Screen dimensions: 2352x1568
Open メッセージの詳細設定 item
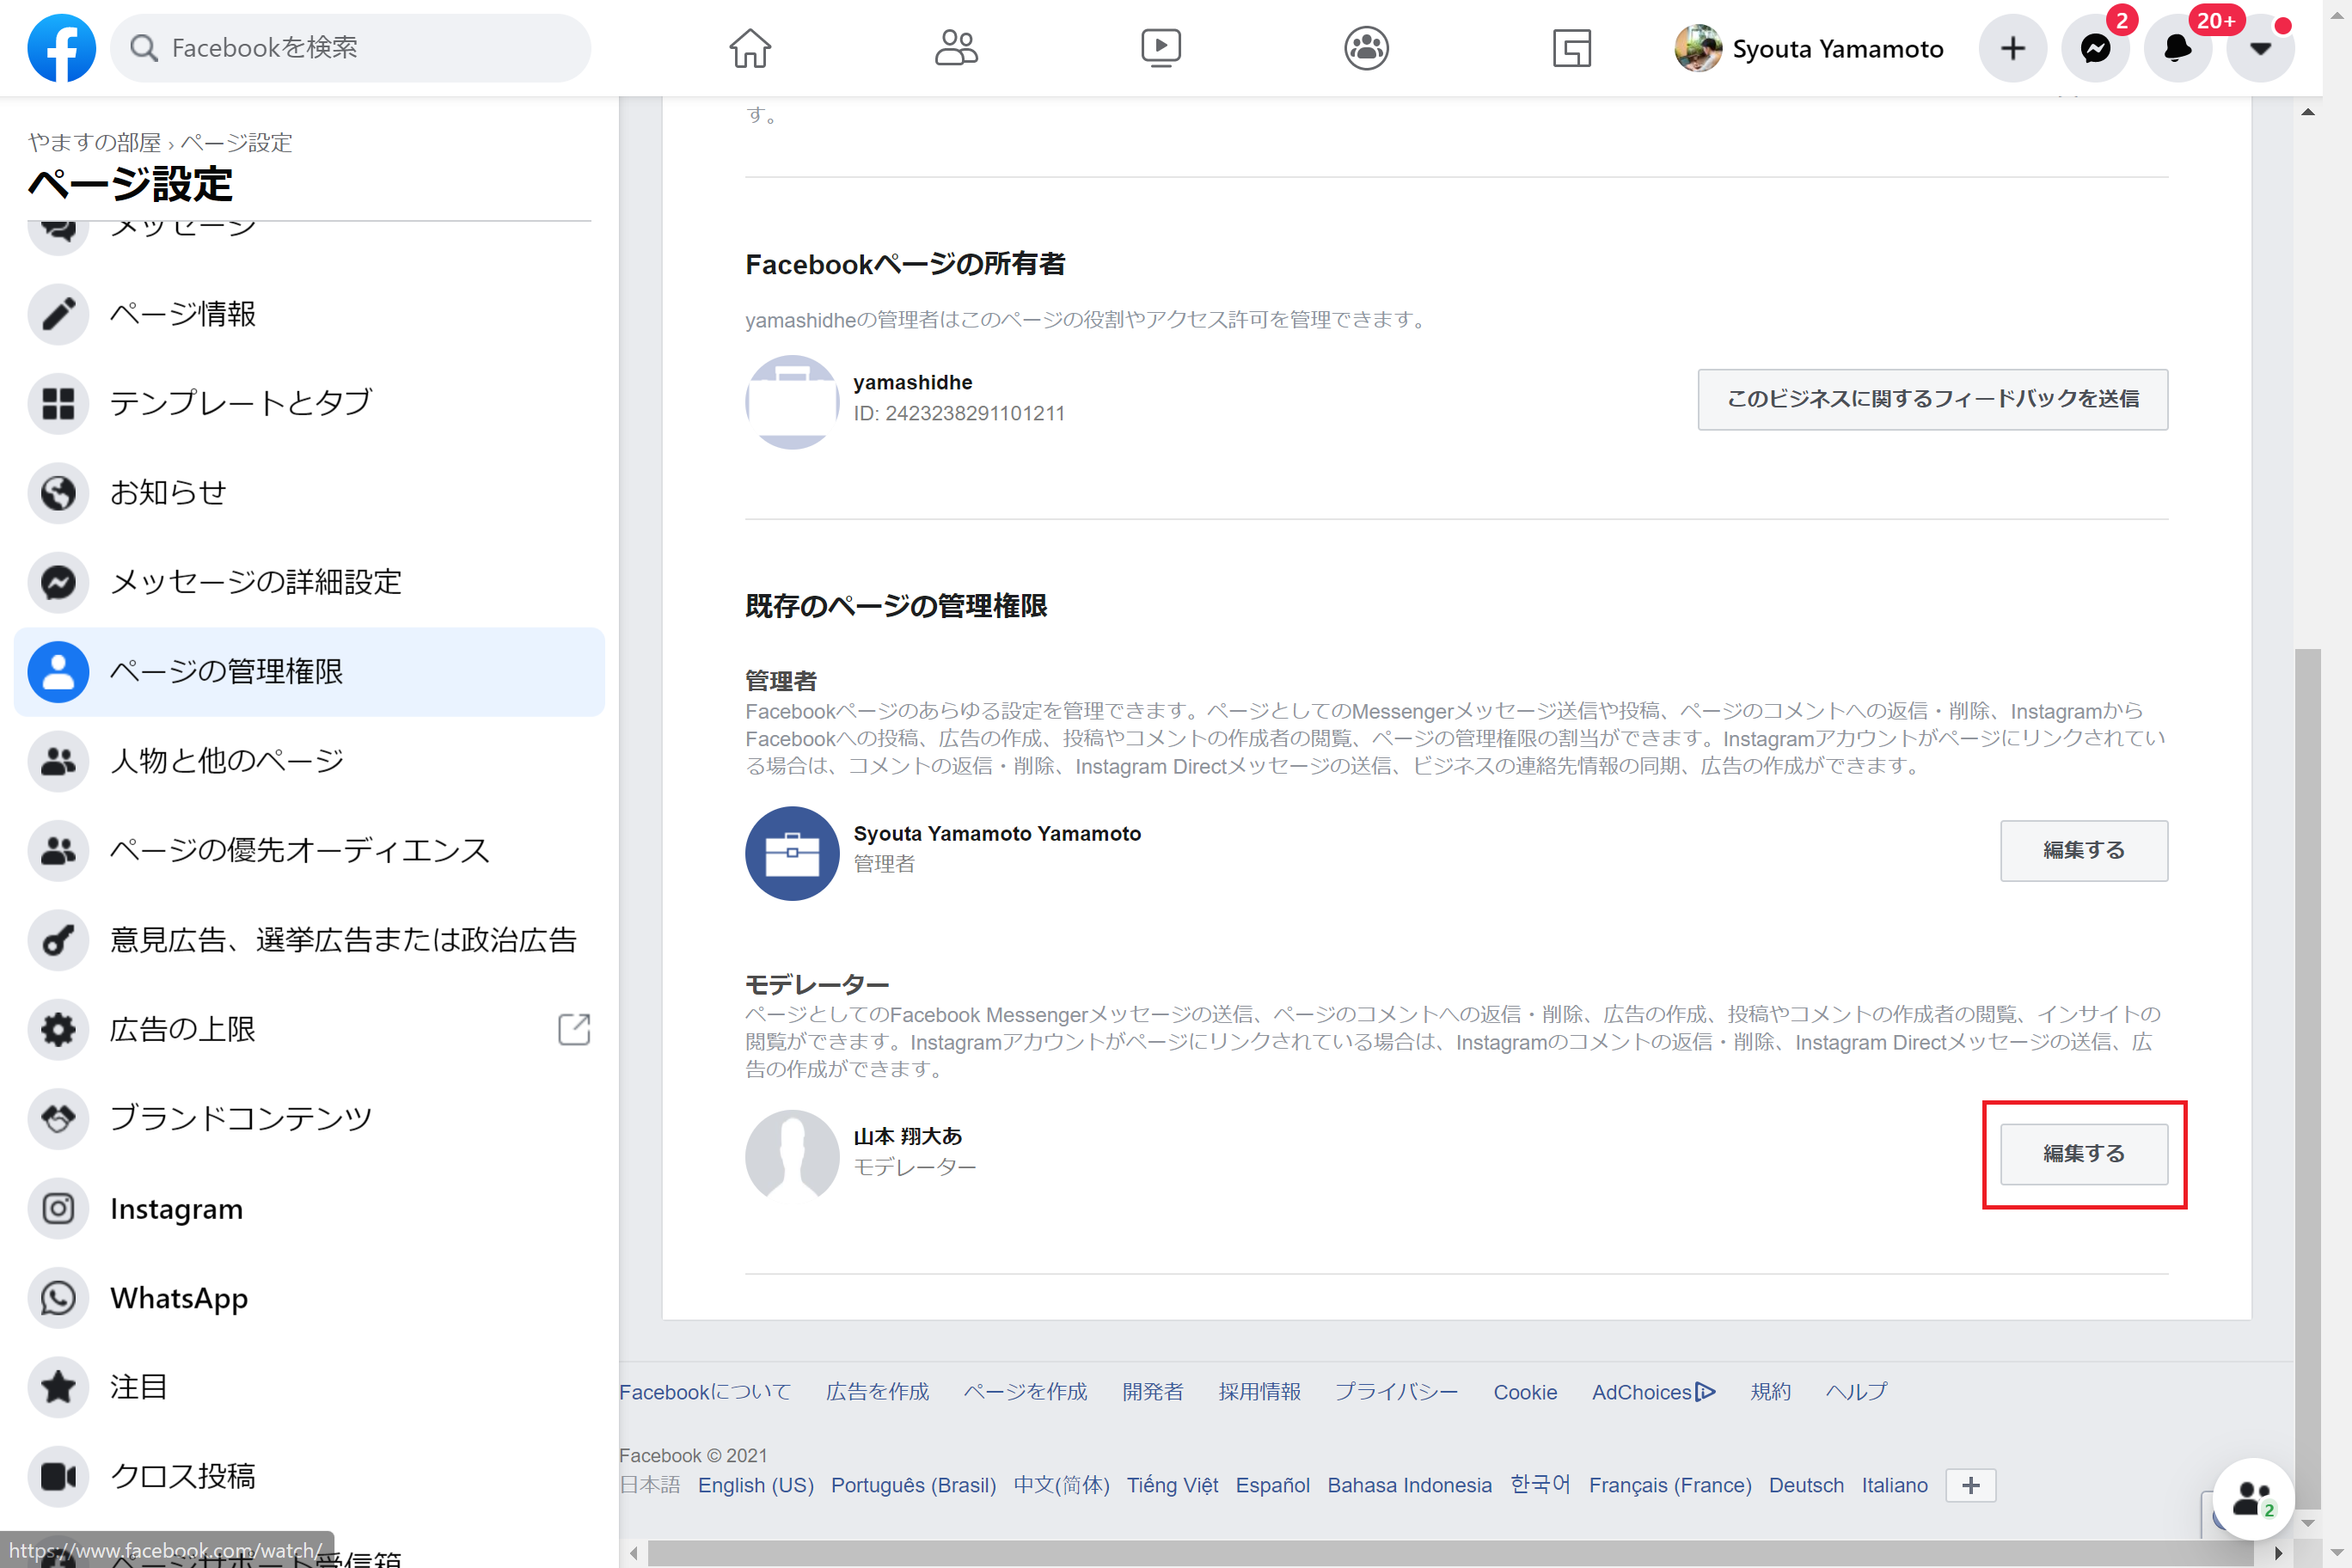[x=309, y=582]
